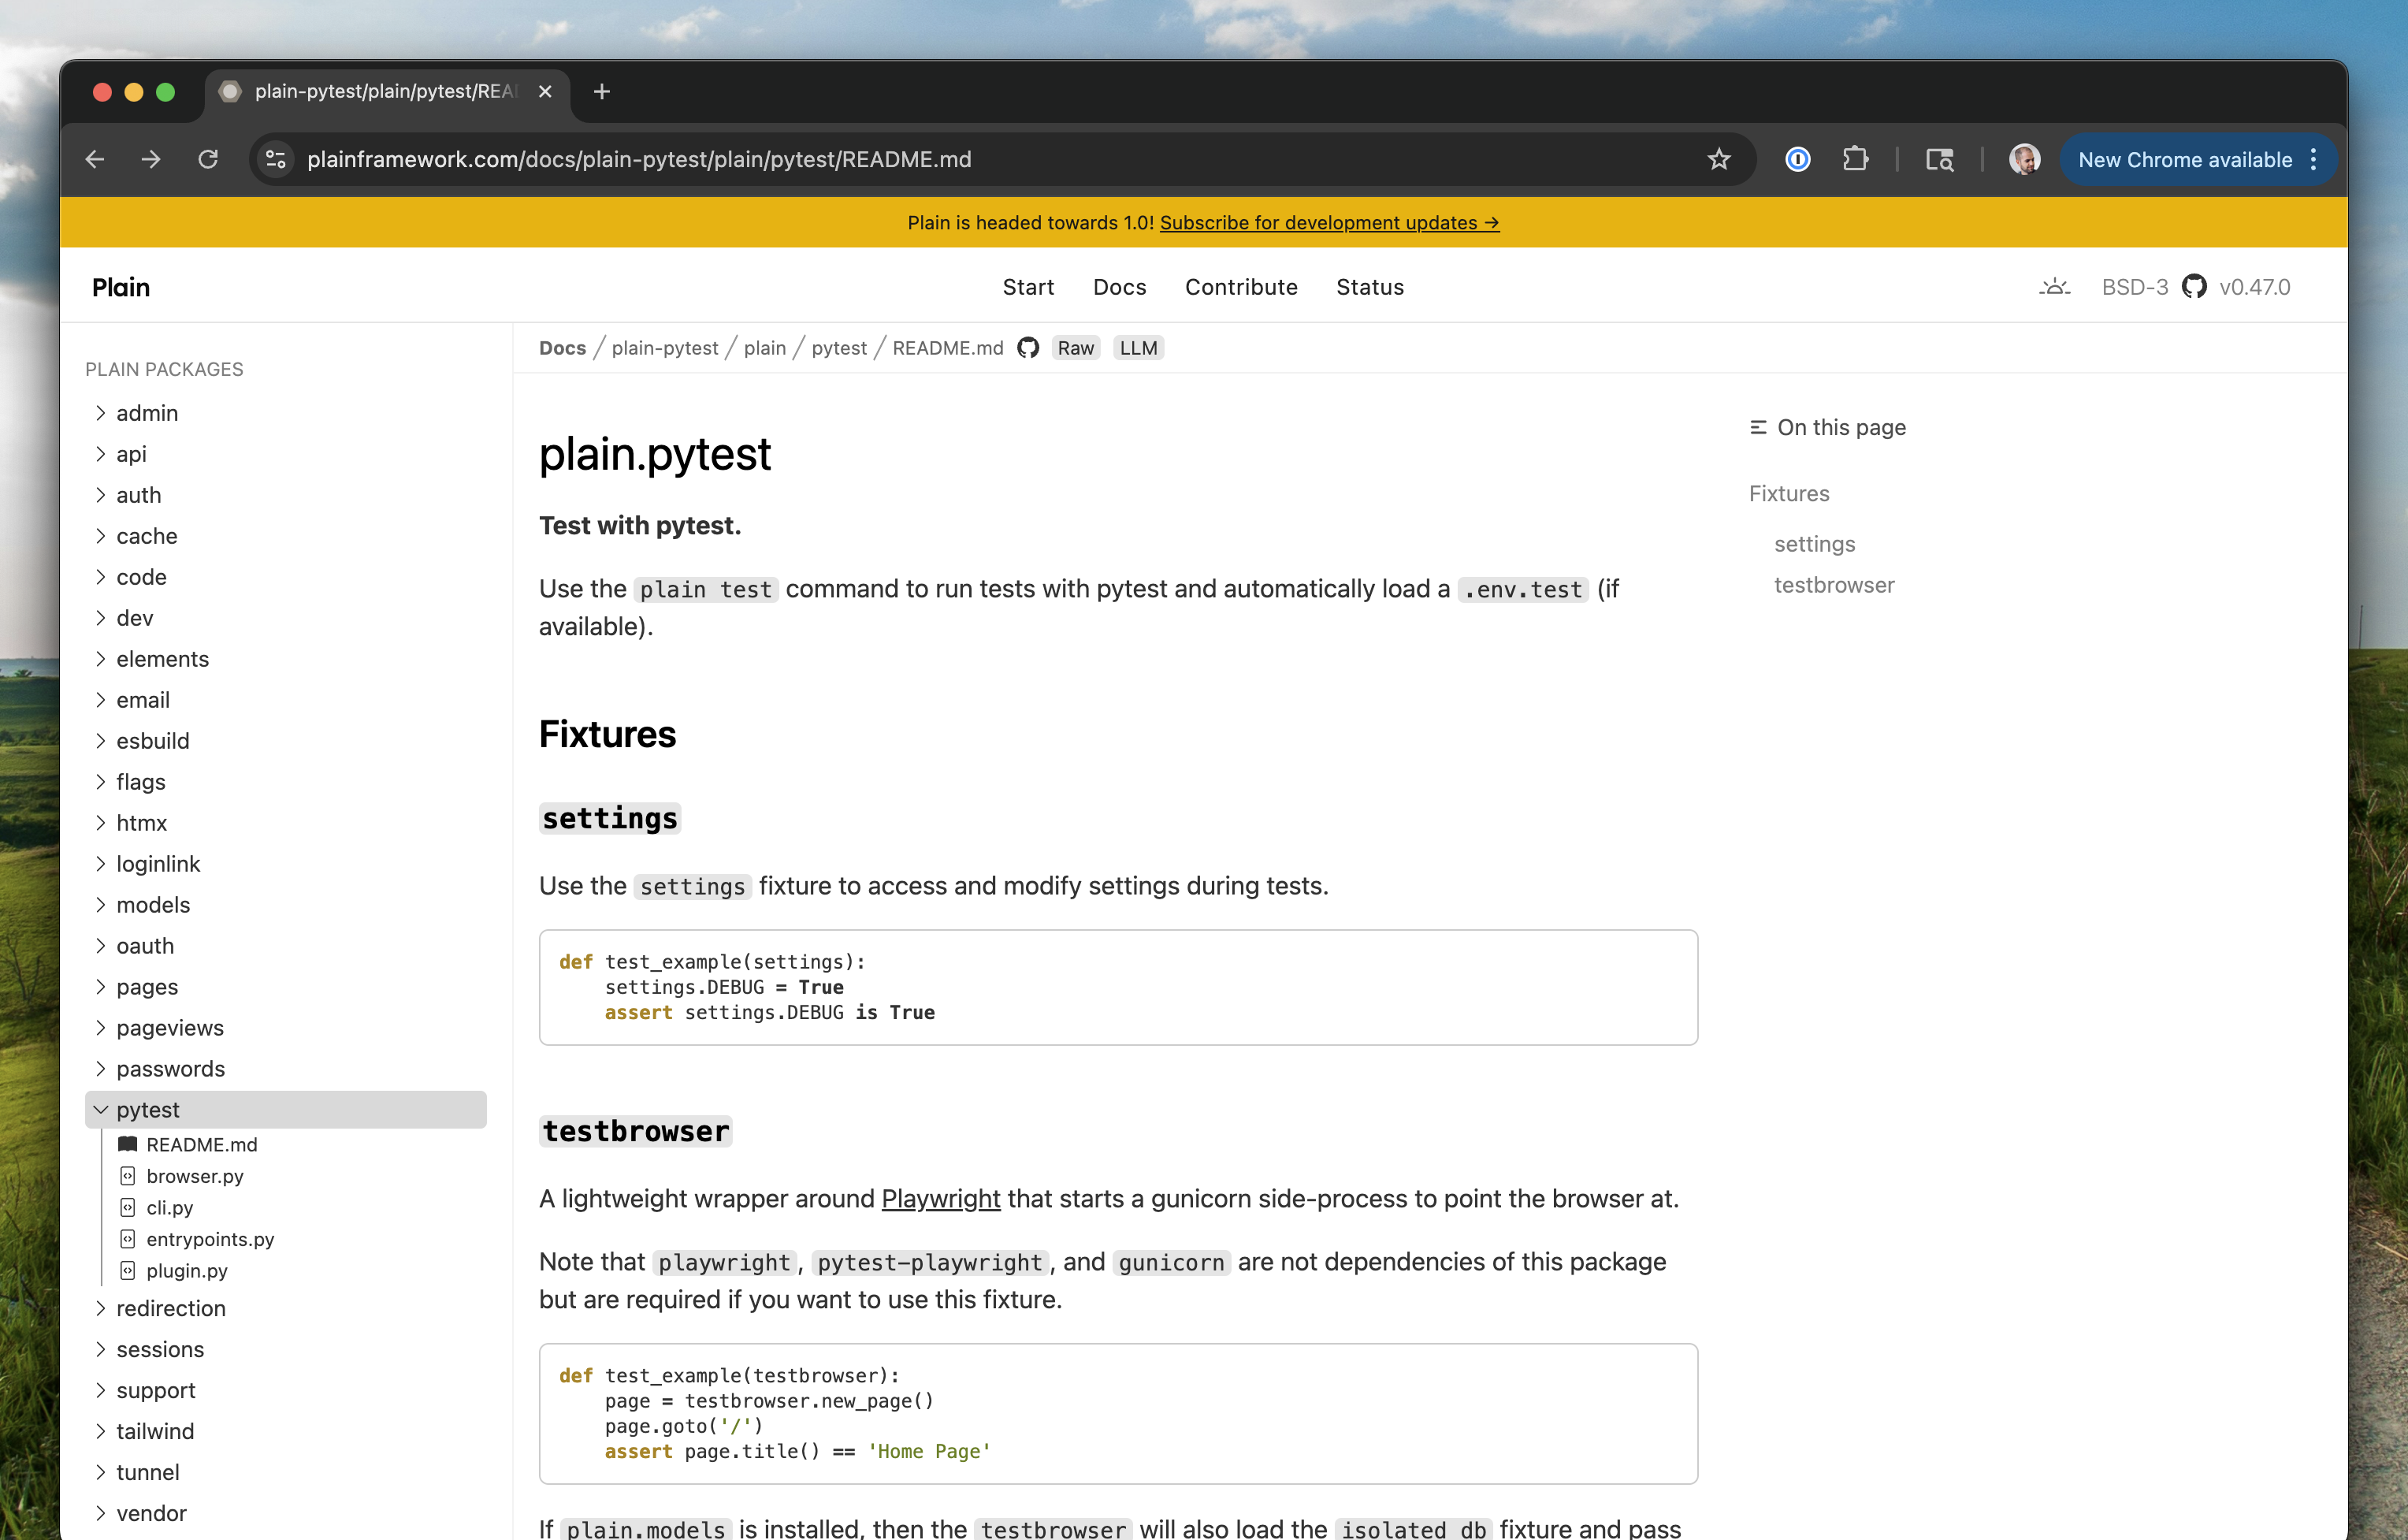Go forward in browser history
Image resolution: width=2408 pixels, height=1540 pixels.
151,160
